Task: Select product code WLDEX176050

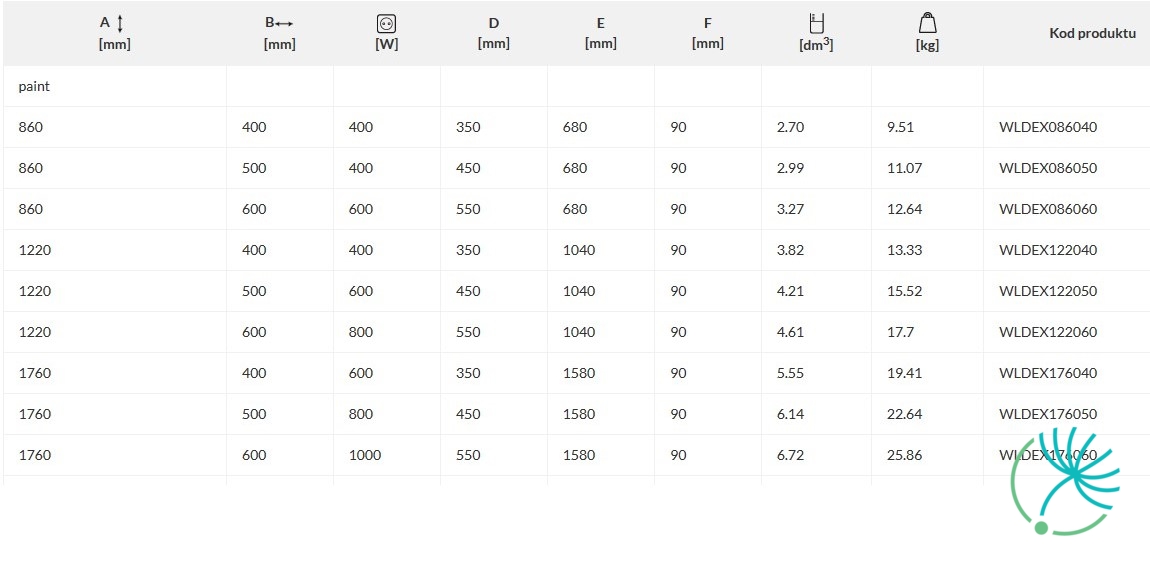Action: pos(1048,414)
